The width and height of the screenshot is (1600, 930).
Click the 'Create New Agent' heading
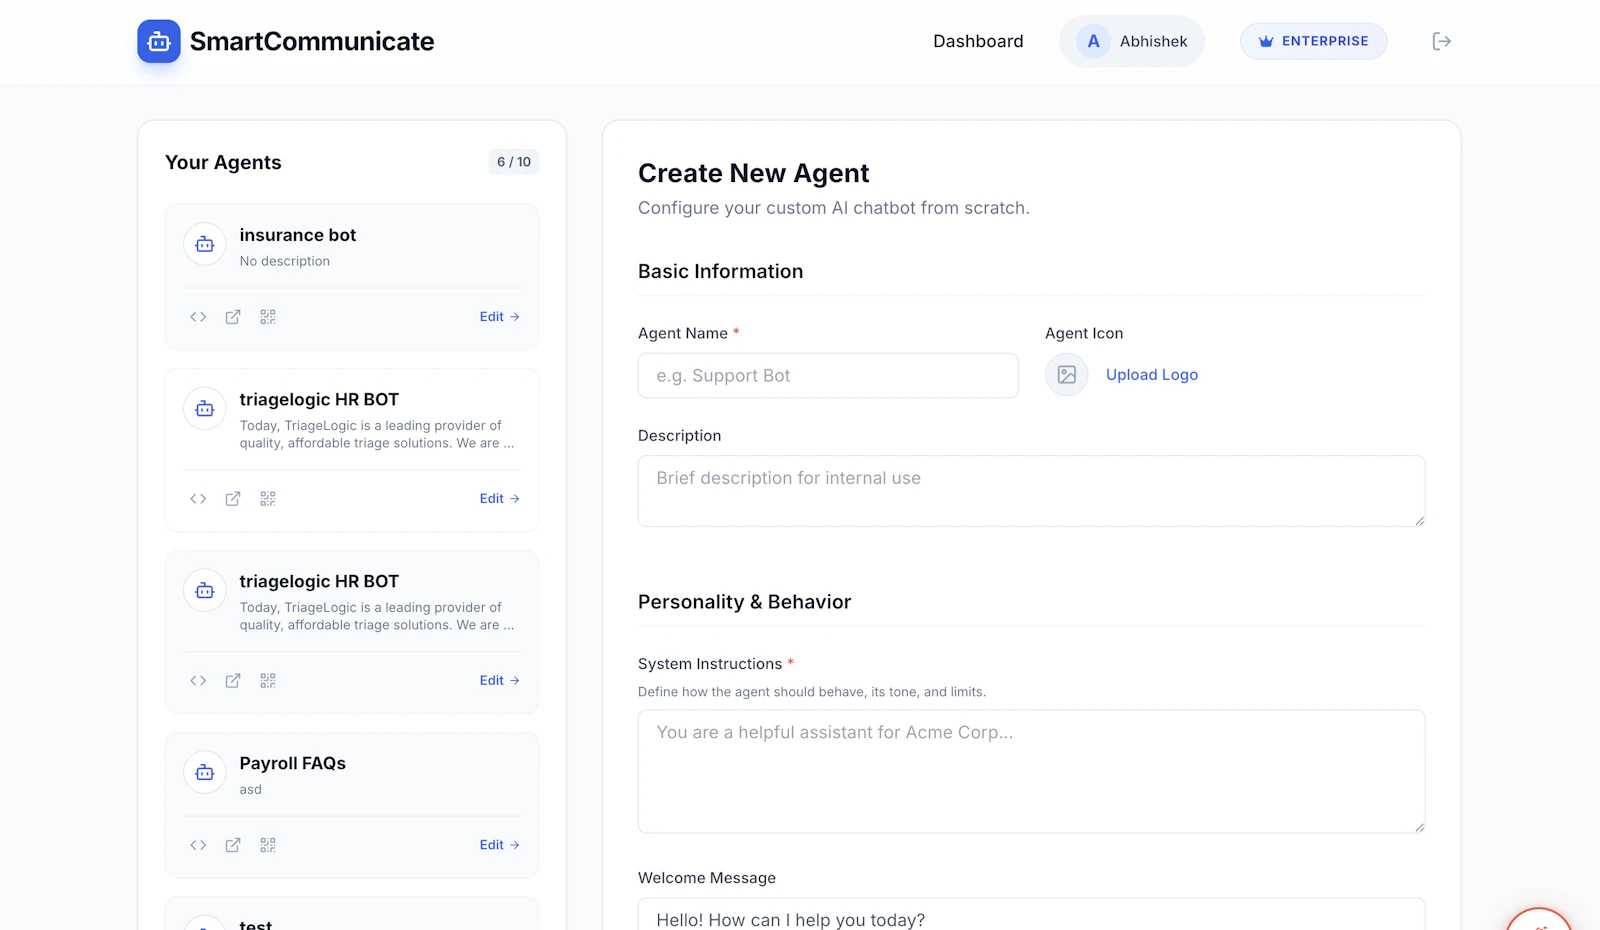pyautogui.click(x=754, y=173)
